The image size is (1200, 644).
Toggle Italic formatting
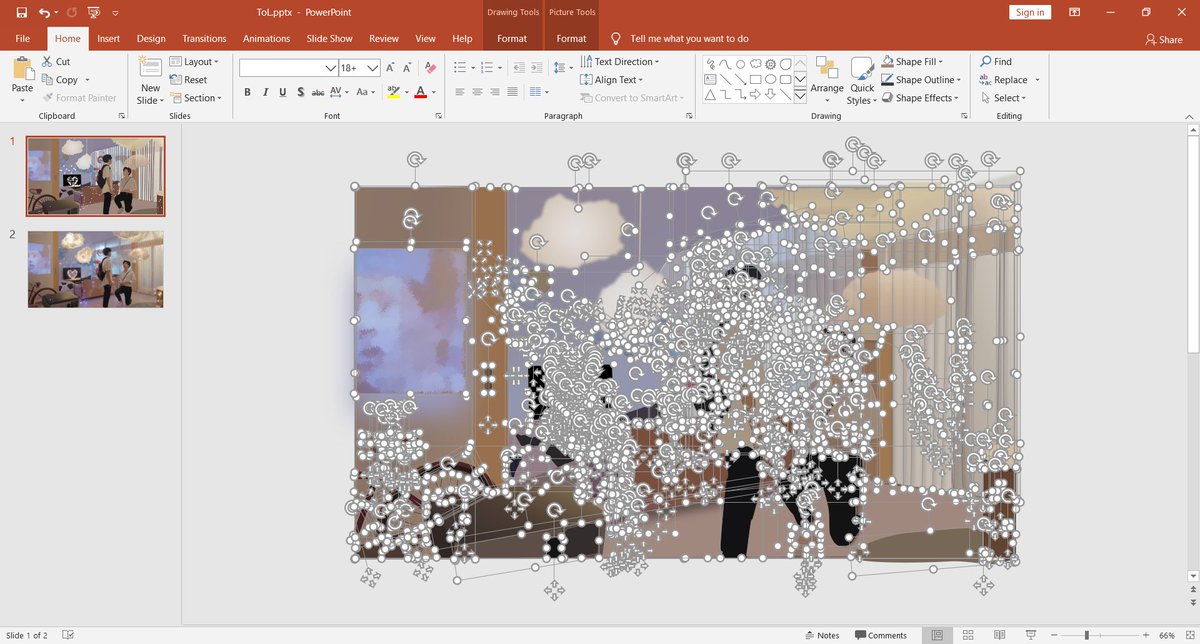pyautogui.click(x=265, y=92)
